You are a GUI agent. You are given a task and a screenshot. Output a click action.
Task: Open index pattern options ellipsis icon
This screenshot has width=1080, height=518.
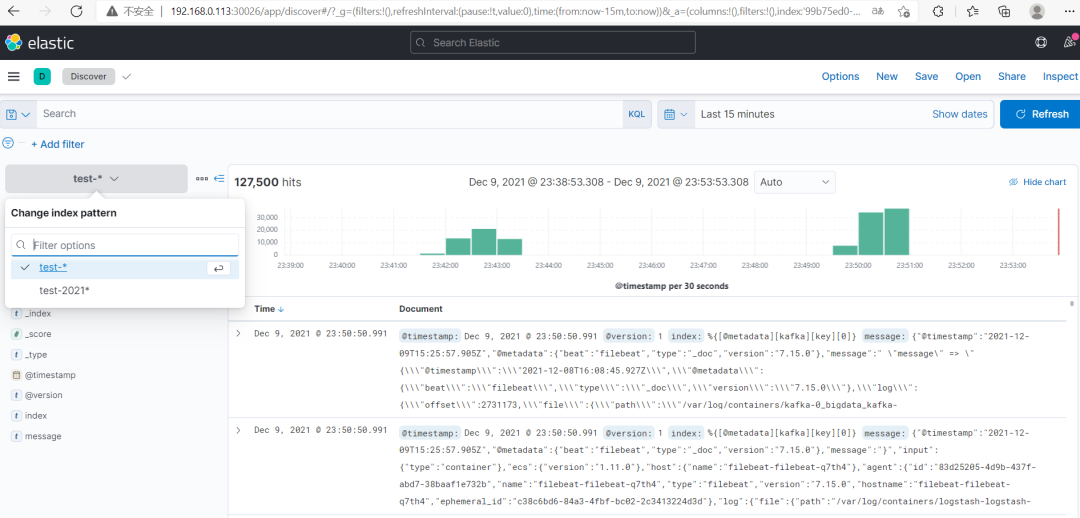[x=202, y=178]
